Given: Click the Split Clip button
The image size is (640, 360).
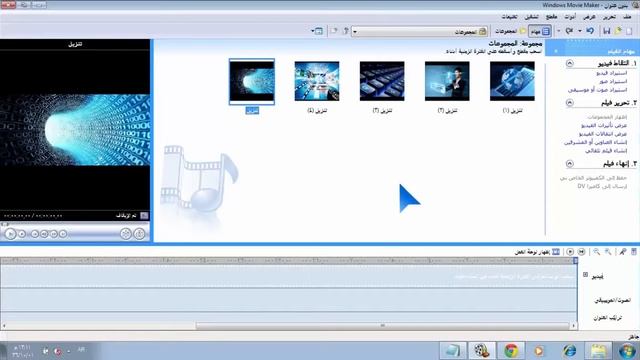Looking at the screenshot, I should coord(126,234).
